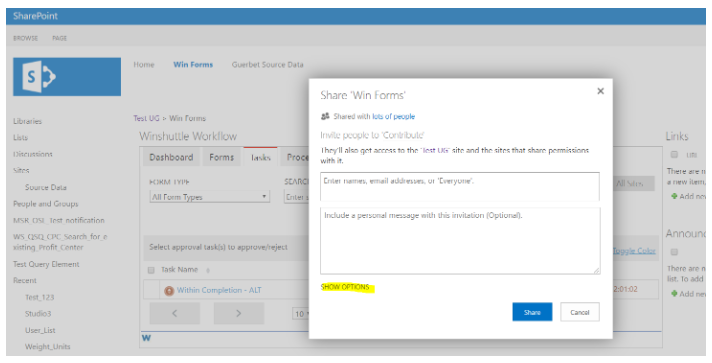Click the green plus under Links
Viewport: 712px width, 363px height.
tap(674, 196)
